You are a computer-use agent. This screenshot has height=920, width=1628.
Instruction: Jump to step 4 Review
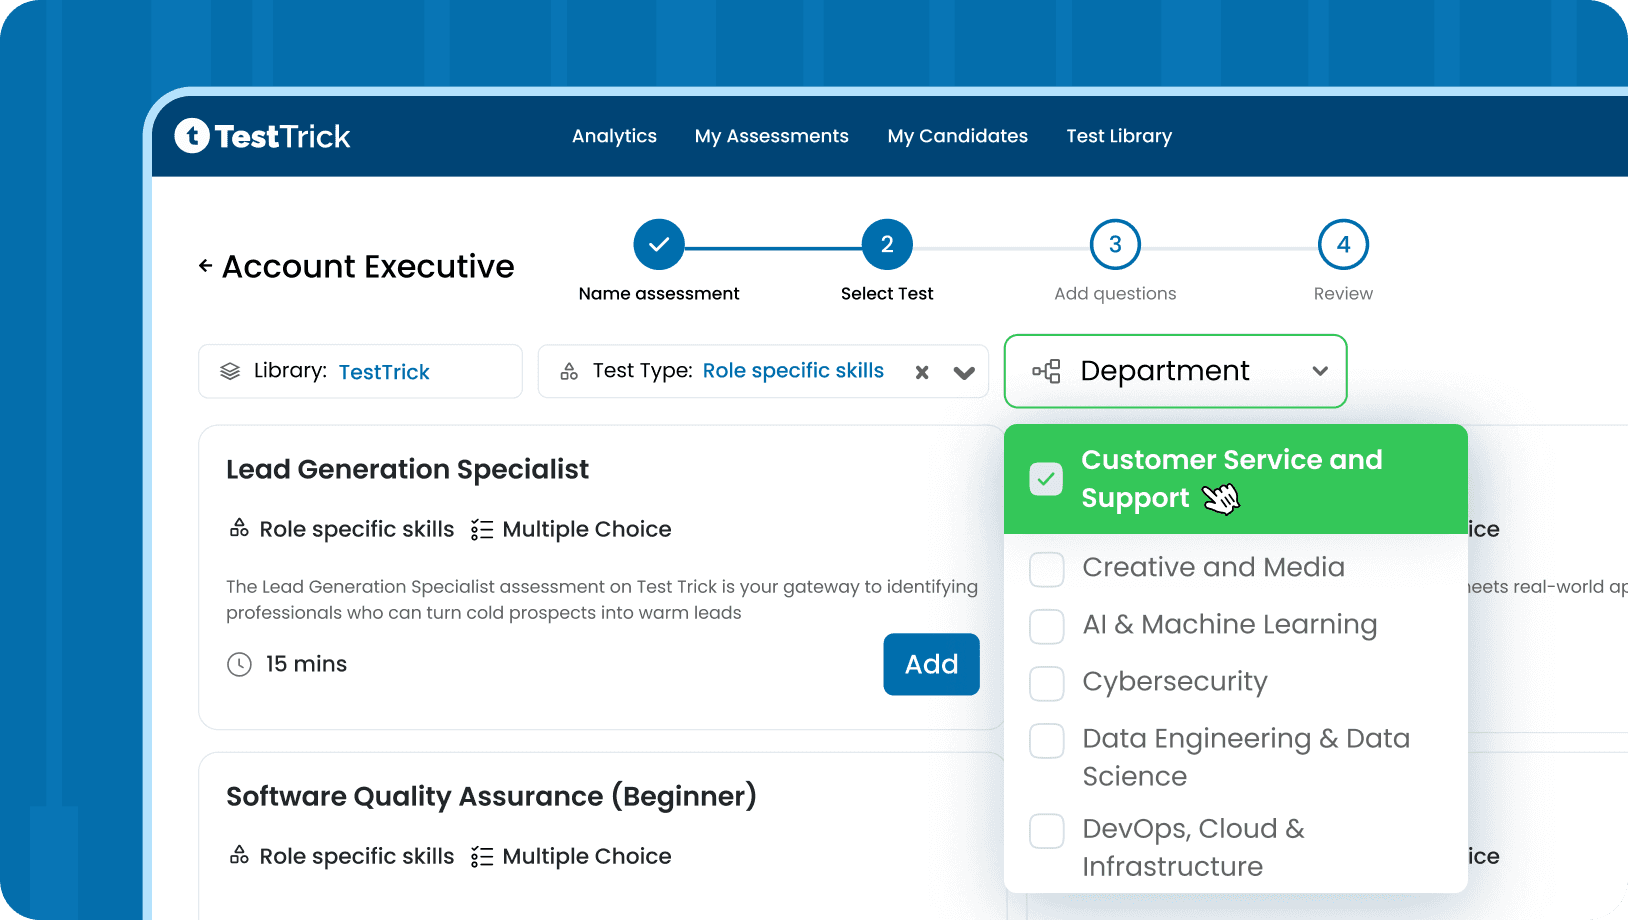click(x=1343, y=244)
